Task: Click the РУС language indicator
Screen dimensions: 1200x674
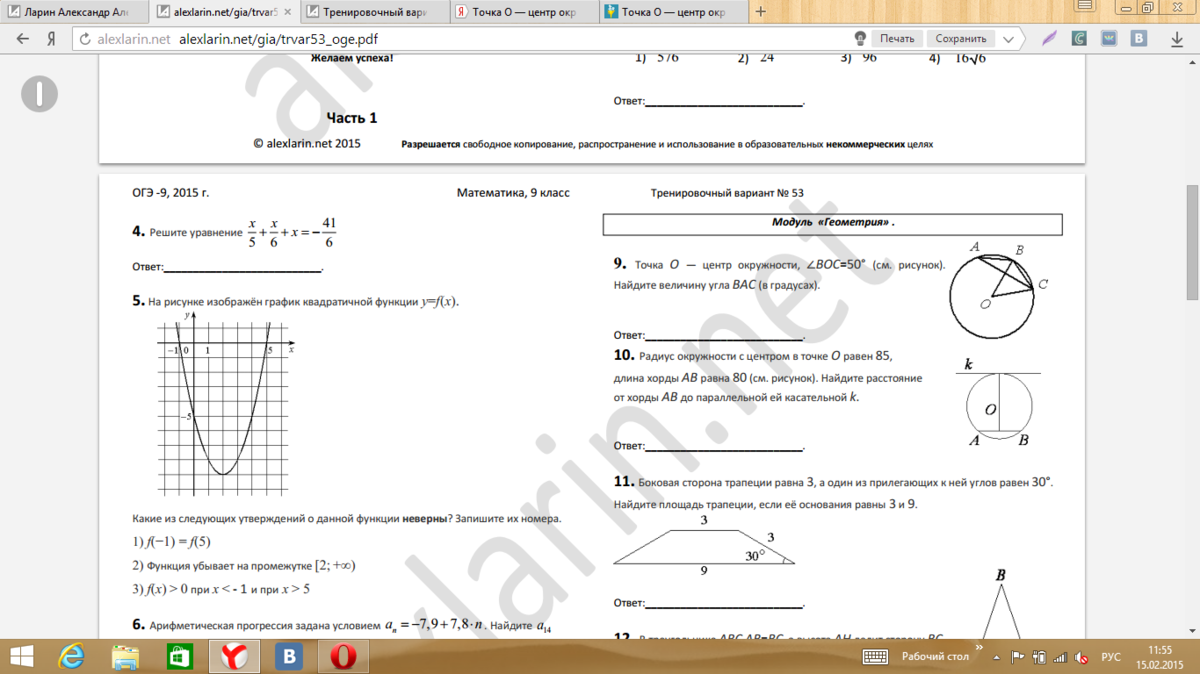Action: (x=1110, y=657)
